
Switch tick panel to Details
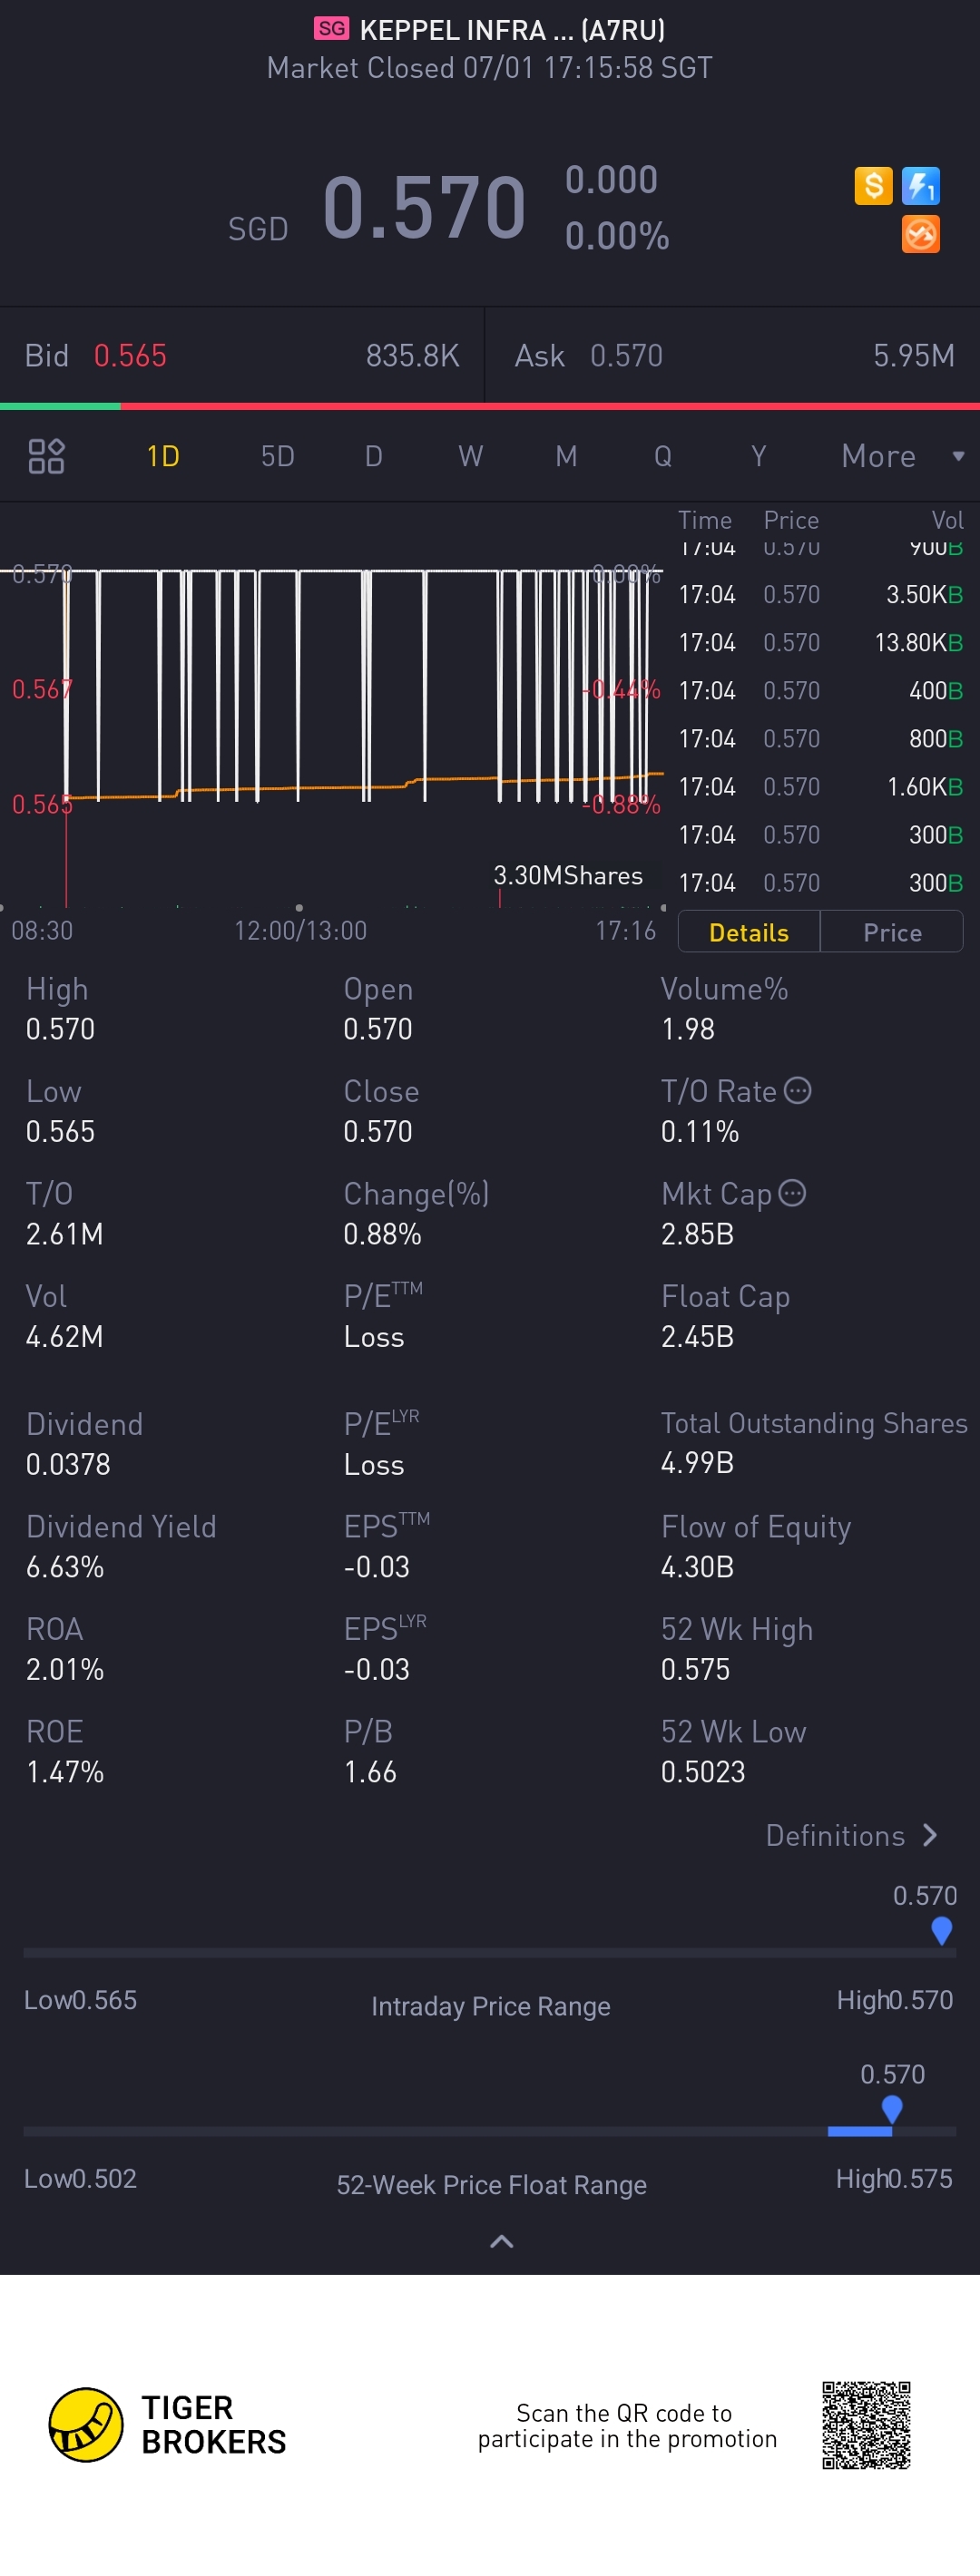click(749, 932)
